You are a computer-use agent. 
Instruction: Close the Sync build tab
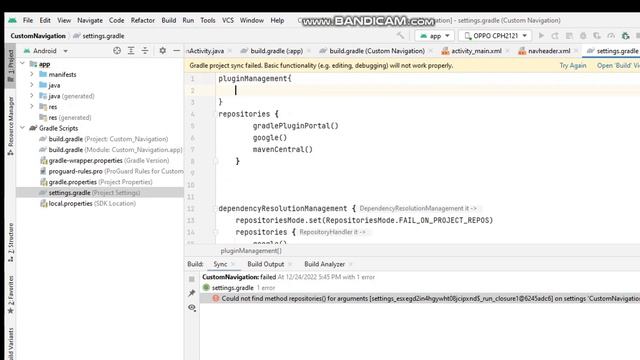[x=233, y=264]
